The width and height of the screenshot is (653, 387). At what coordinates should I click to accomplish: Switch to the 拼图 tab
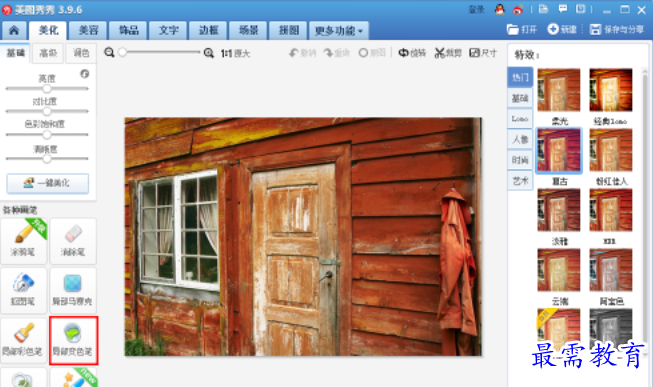(288, 30)
